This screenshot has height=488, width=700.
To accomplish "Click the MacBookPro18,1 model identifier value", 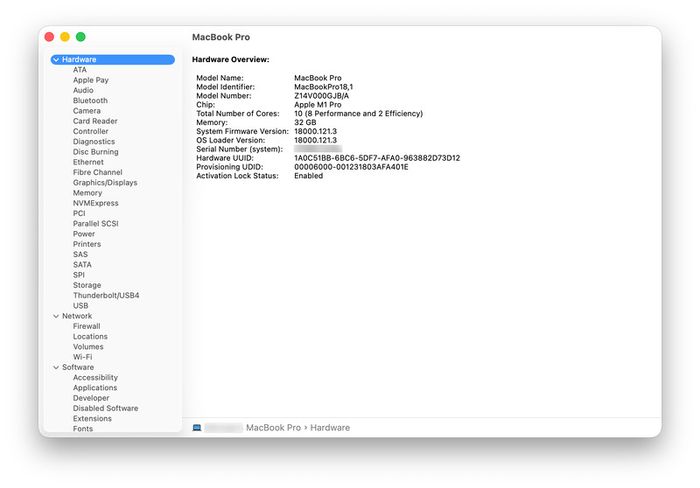I will [x=323, y=87].
